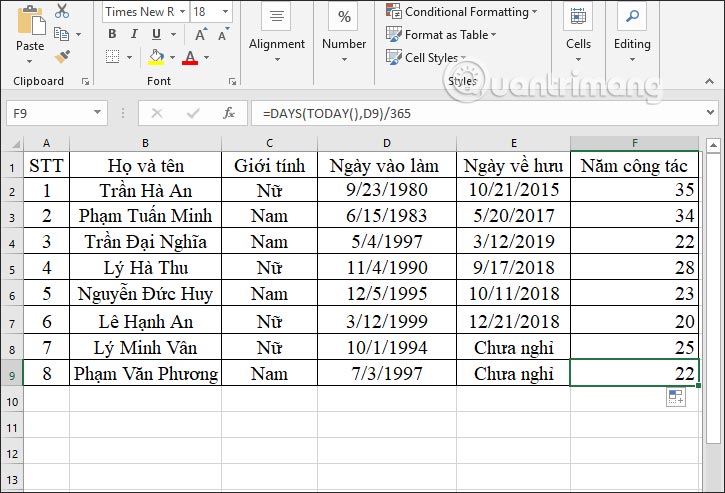
Task: Select value 35 in column F
Action: point(634,190)
